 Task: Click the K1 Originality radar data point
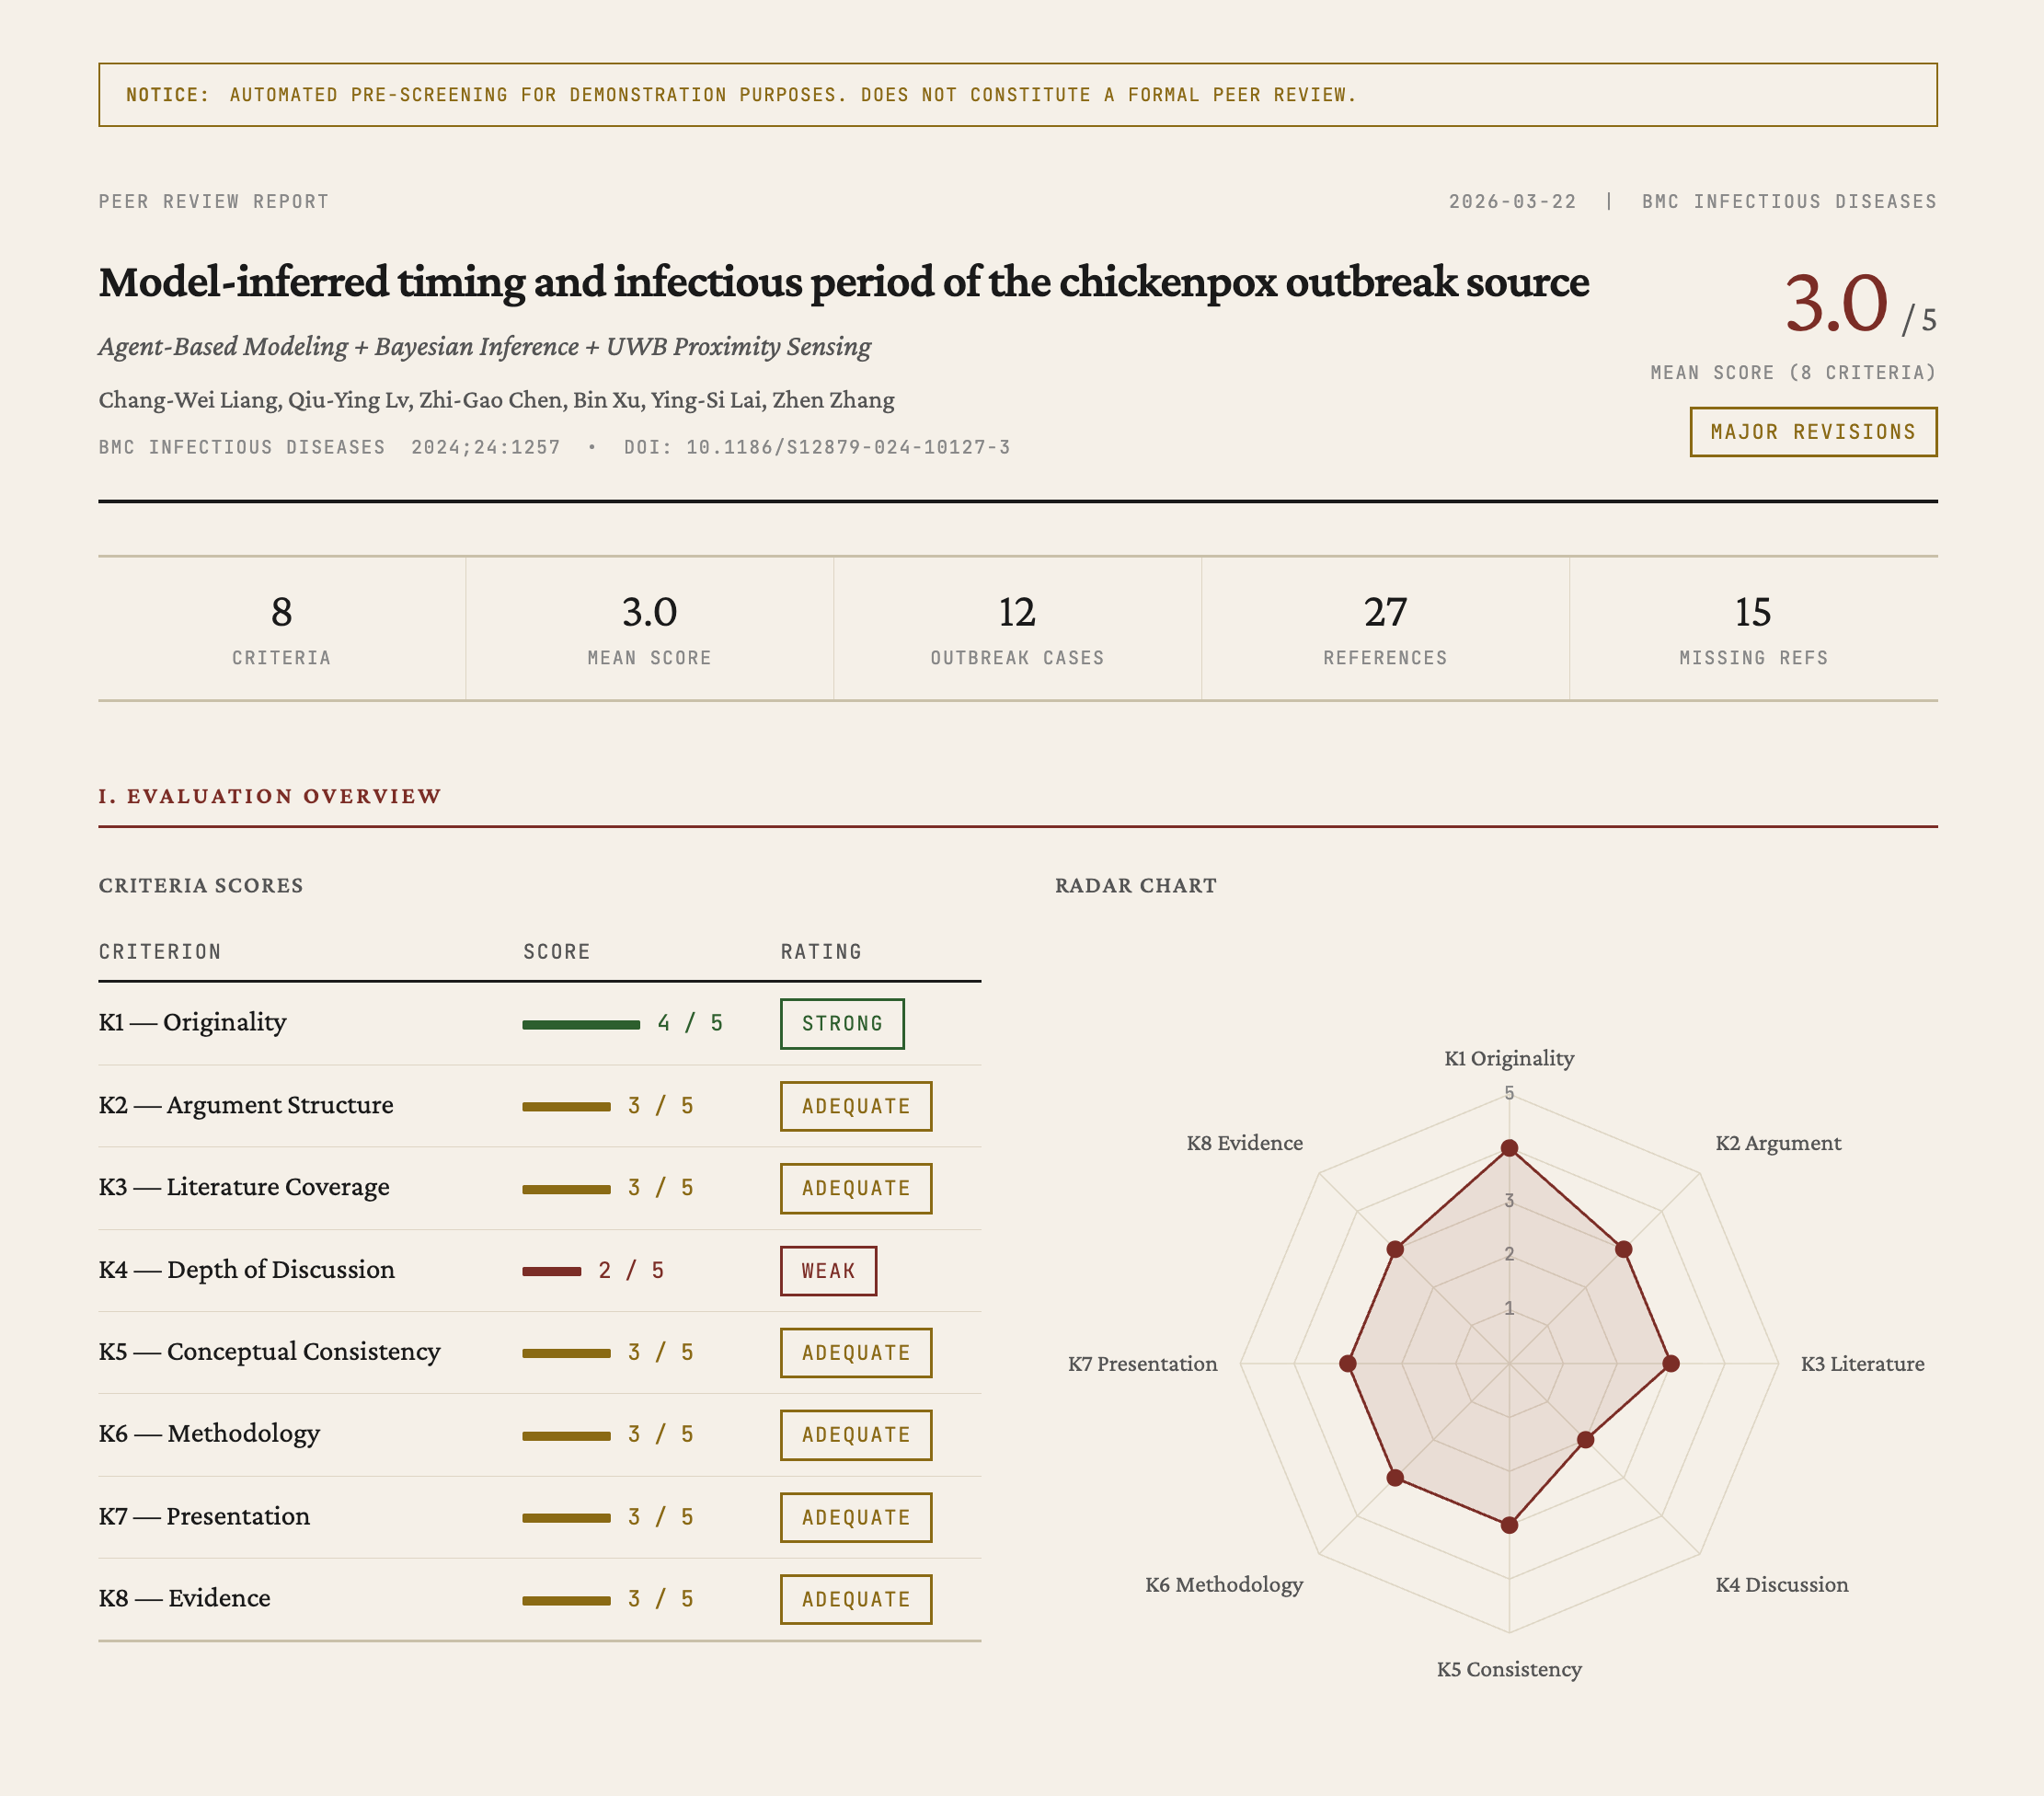click(x=1509, y=1148)
